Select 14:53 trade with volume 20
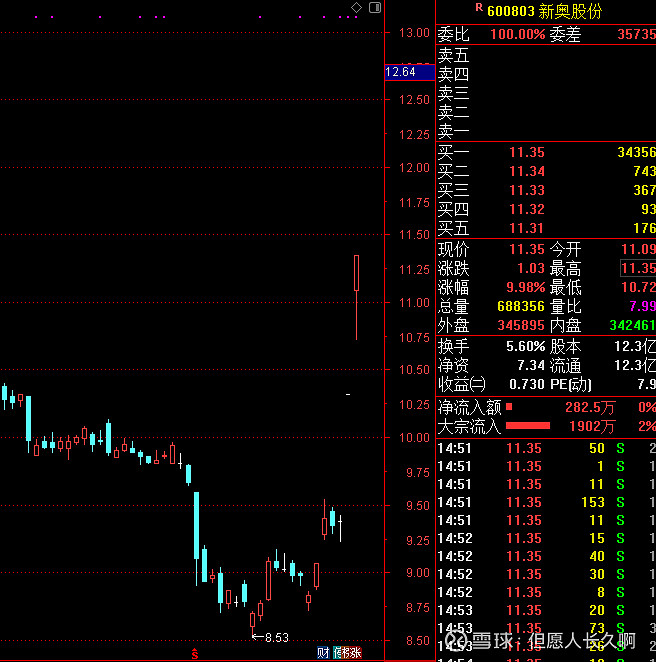The image size is (656, 662). point(546,610)
